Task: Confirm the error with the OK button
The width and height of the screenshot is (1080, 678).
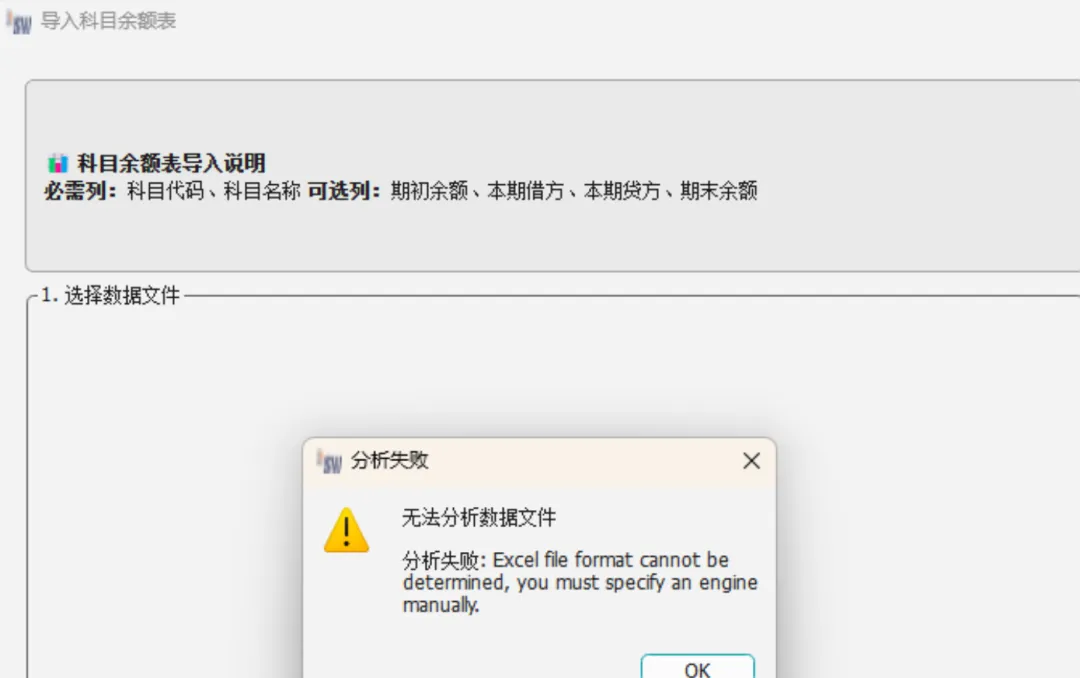Action: click(x=697, y=667)
